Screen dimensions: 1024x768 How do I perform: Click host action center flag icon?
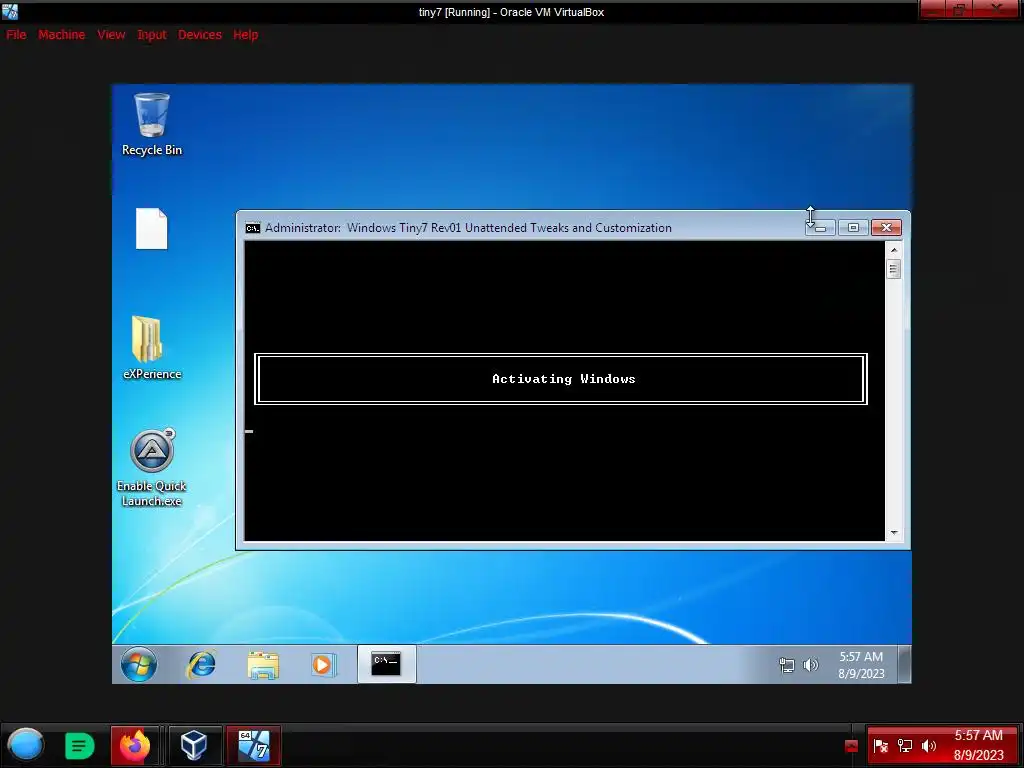click(x=880, y=746)
